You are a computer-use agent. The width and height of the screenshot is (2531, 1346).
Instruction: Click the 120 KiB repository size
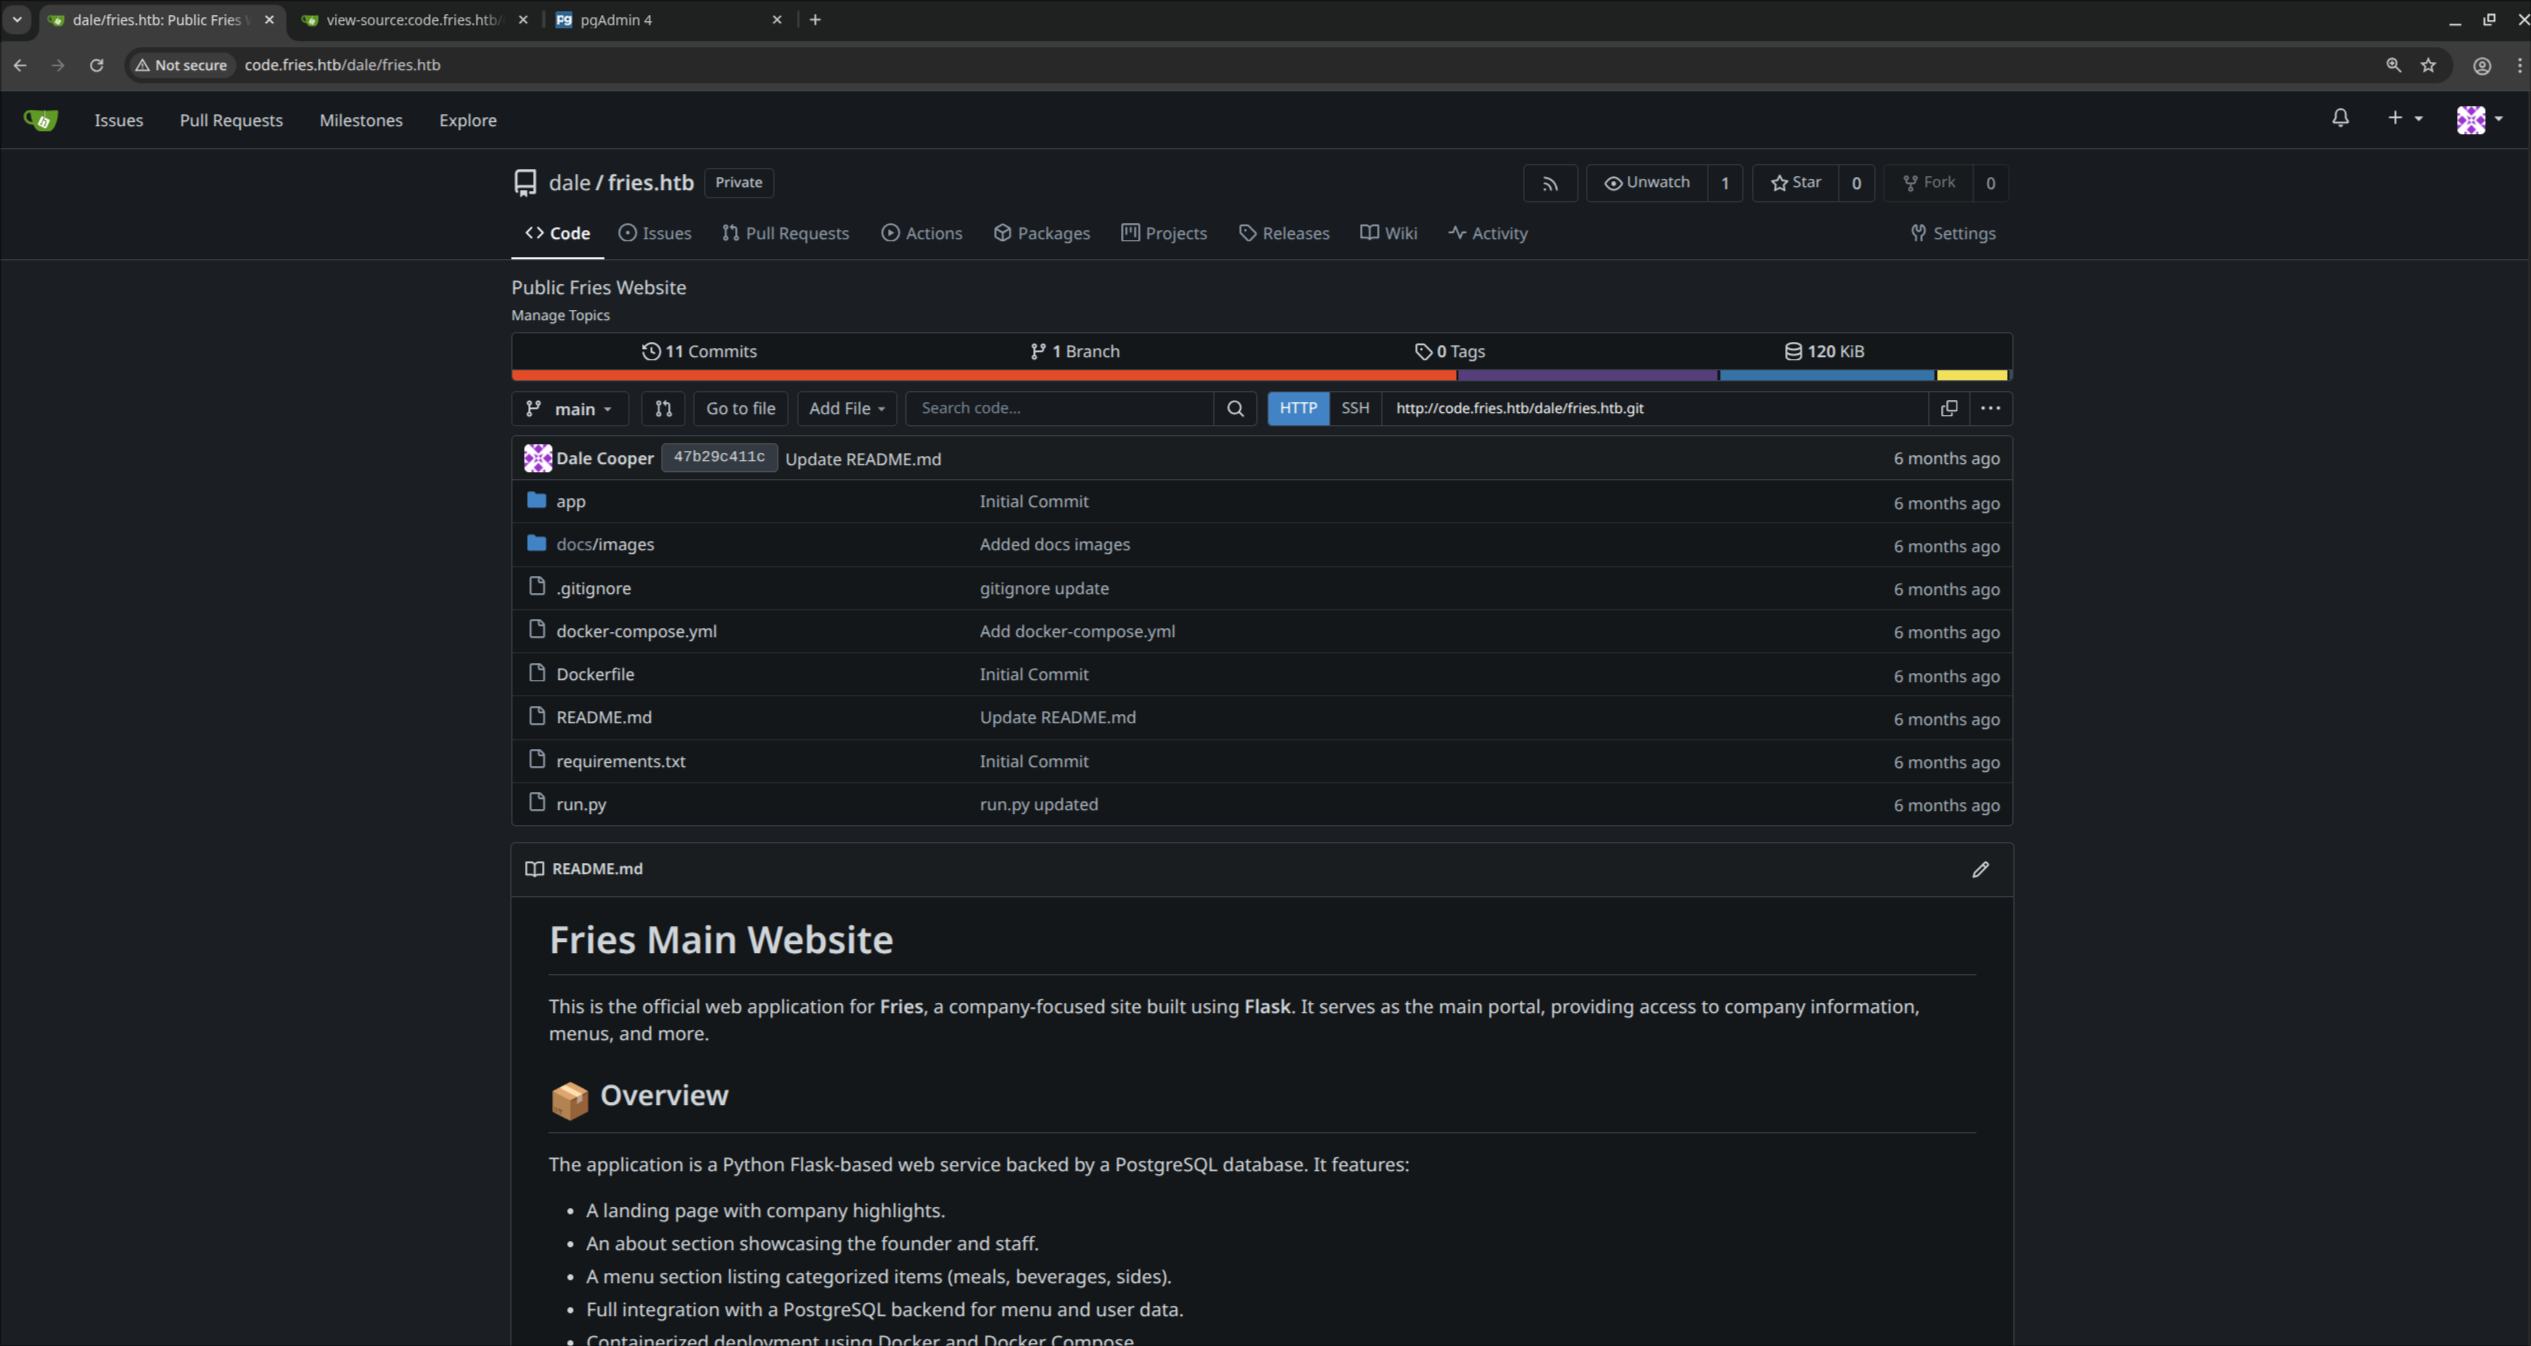click(1824, 351)
